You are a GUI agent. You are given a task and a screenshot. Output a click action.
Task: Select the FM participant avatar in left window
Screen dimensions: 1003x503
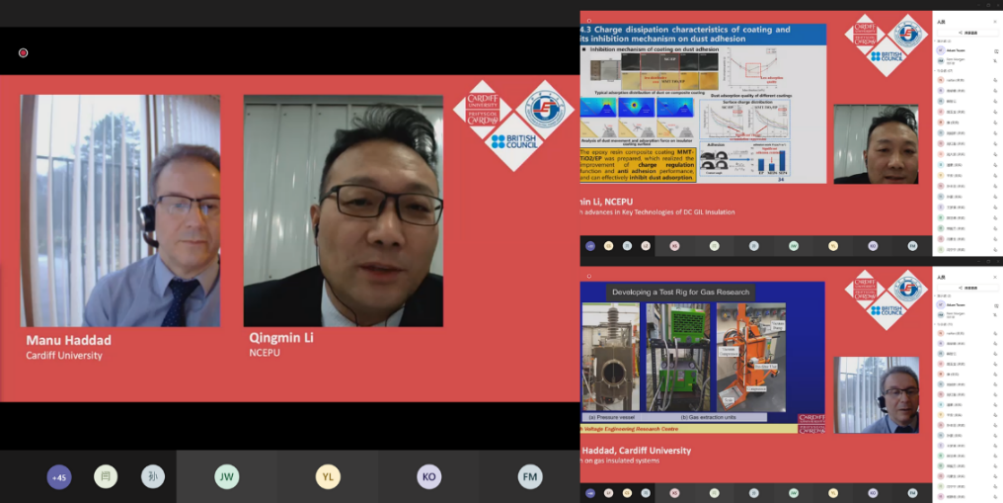tap(529, 477)
